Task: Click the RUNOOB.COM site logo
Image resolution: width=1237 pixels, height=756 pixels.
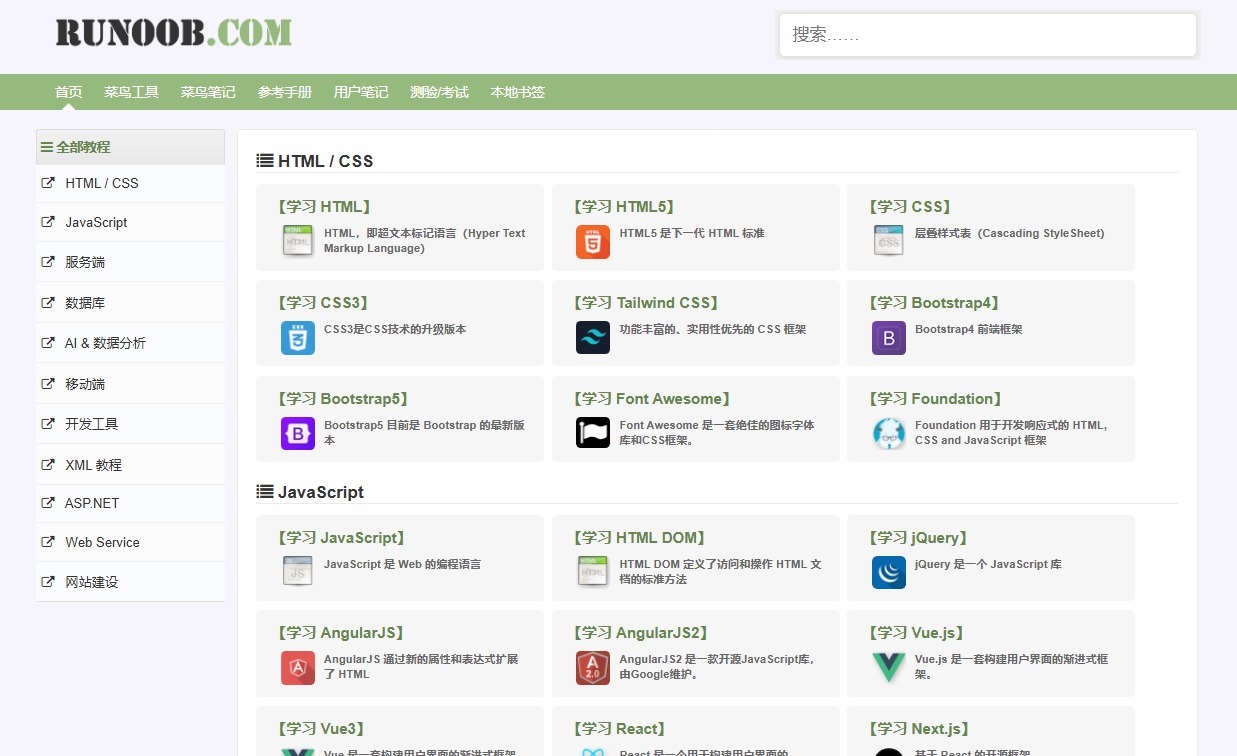Action: 173,33
